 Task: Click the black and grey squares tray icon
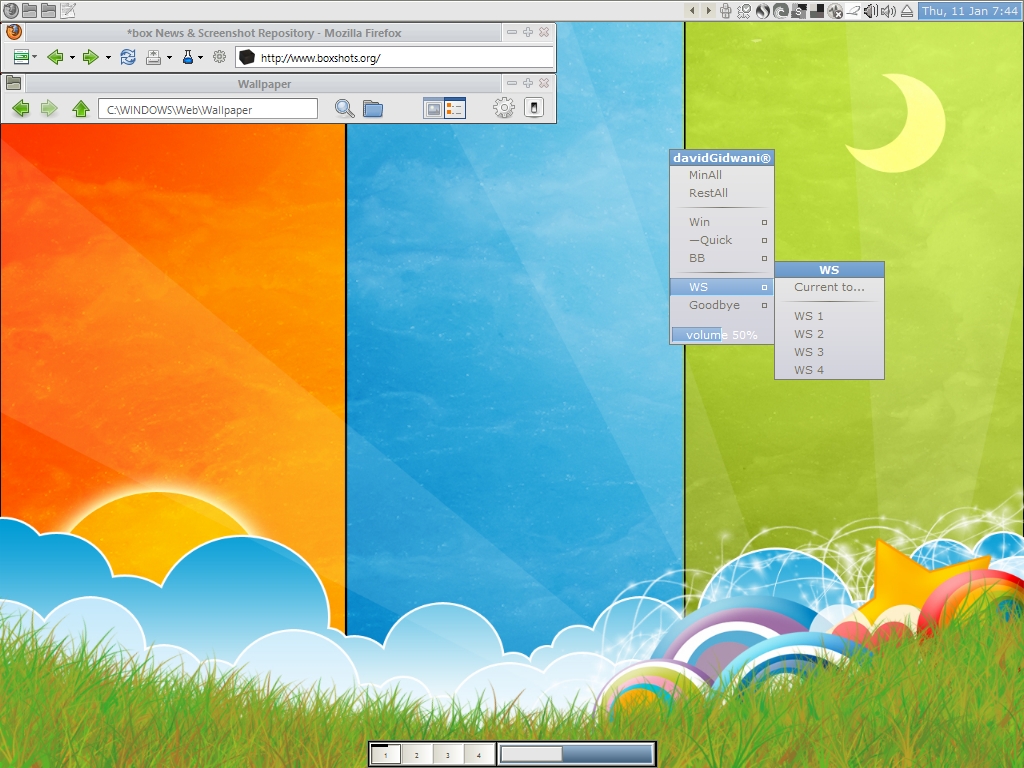click(816, 10)
